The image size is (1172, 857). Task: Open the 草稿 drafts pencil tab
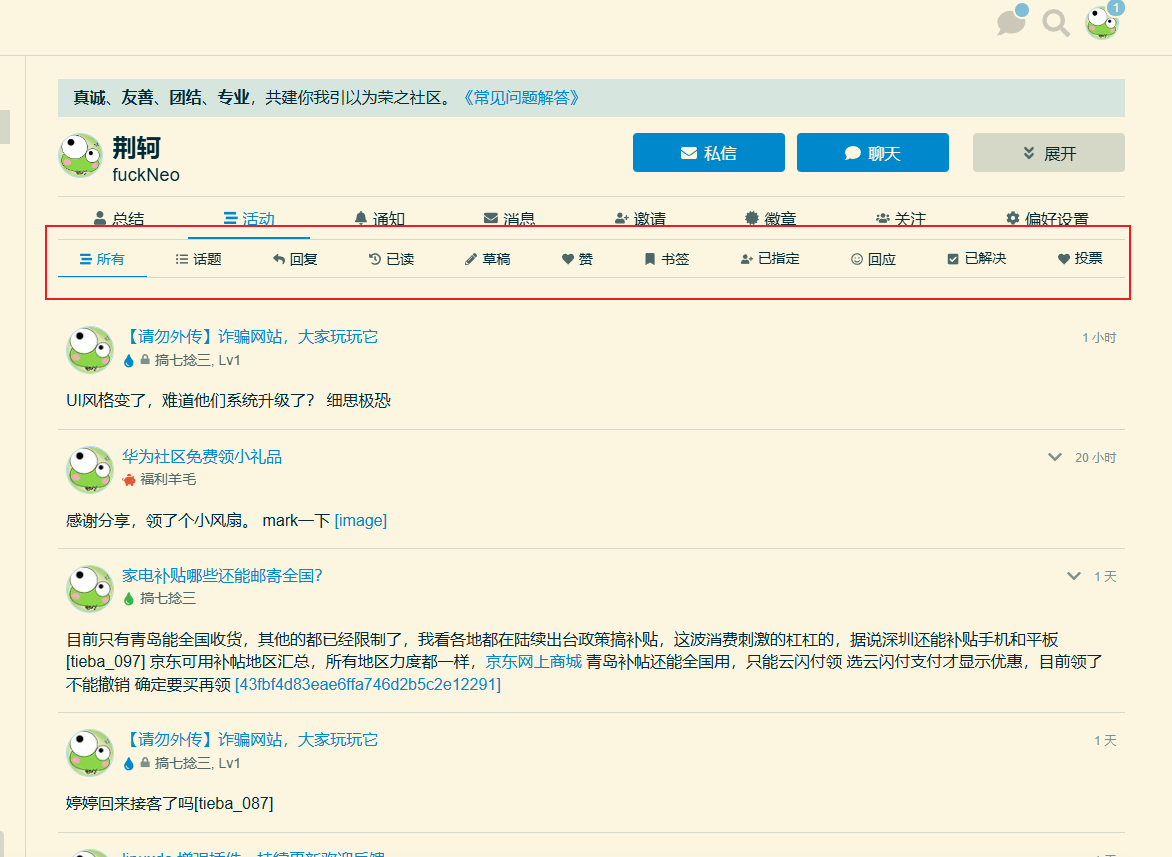tap(487, 259)
